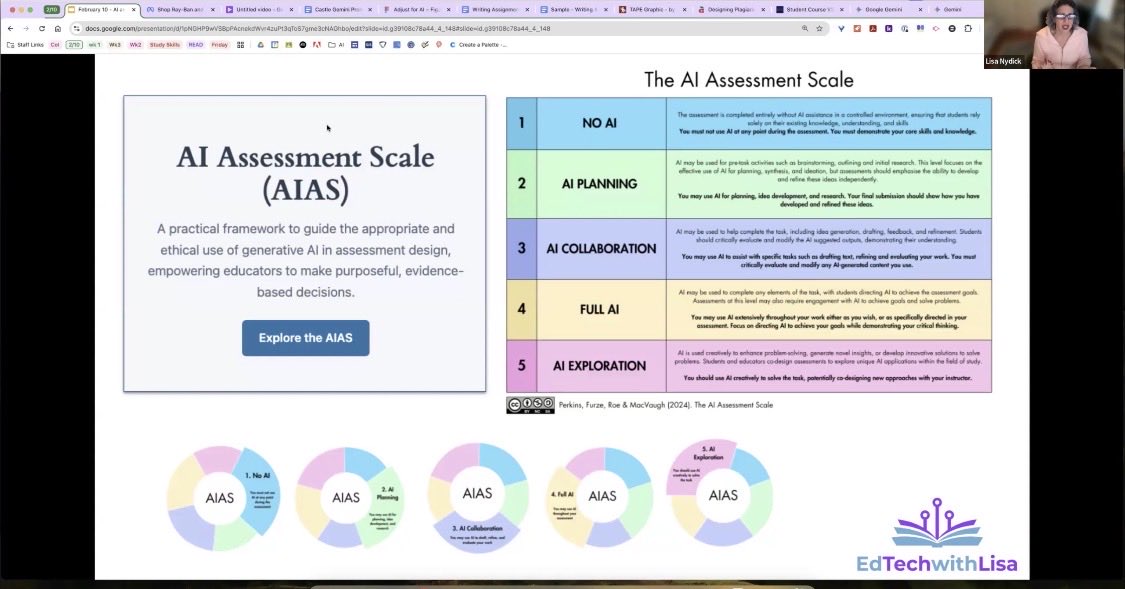Switch to the Designing Plagiarism tab
Viewport: 1125px width, 589px height.
[x=730, y=9]
